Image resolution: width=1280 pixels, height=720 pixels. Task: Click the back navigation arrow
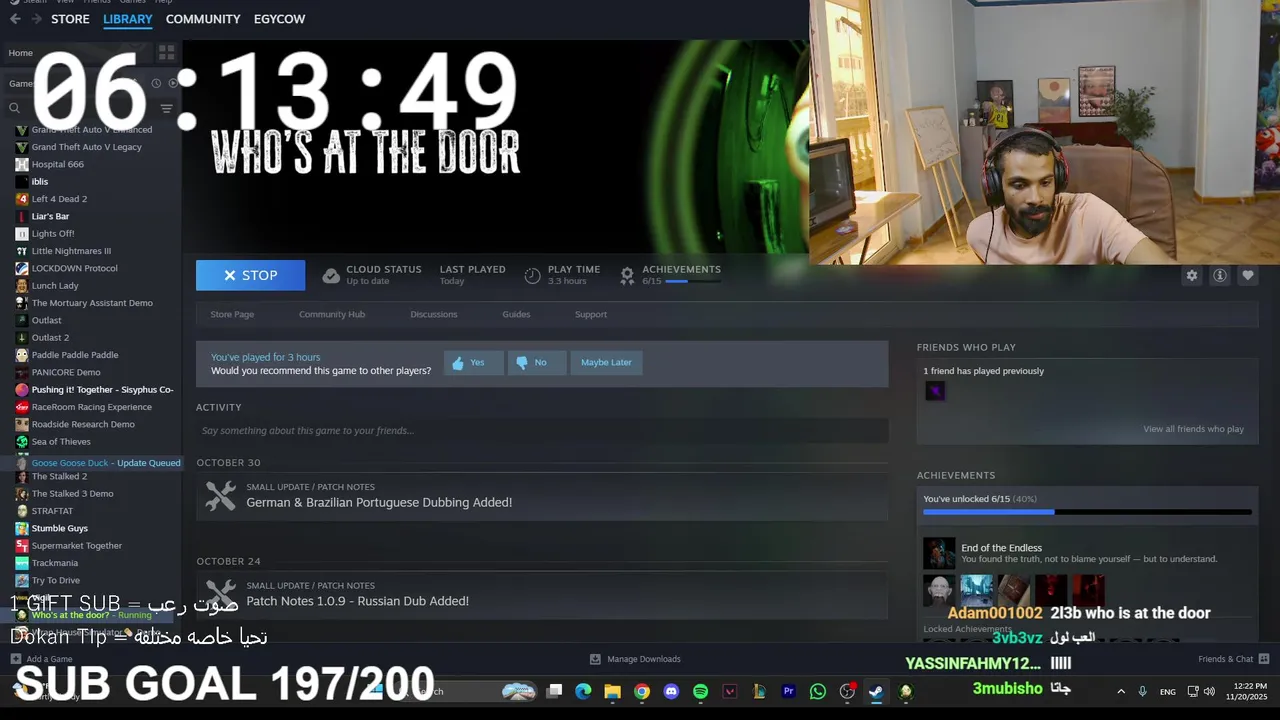coord(15,19)
